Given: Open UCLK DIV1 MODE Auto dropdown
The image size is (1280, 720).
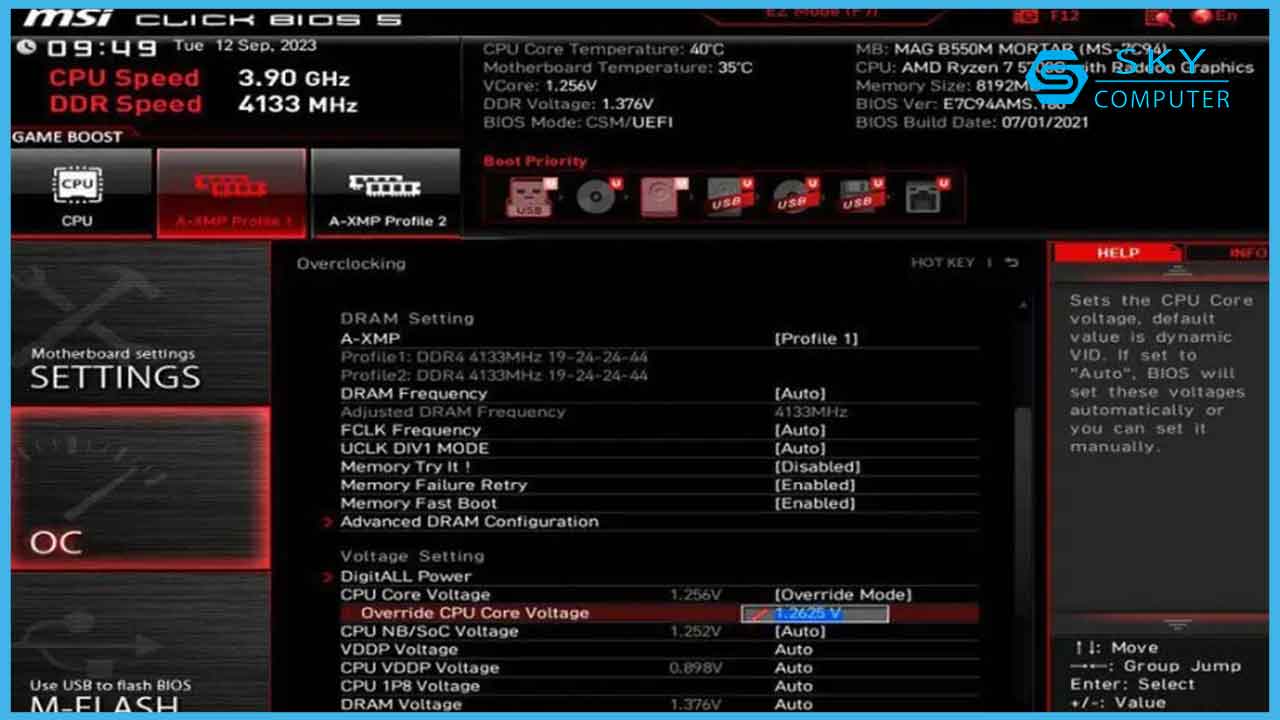Looking at the screenshot, I should pyautogui.click(x=800, y=448).
